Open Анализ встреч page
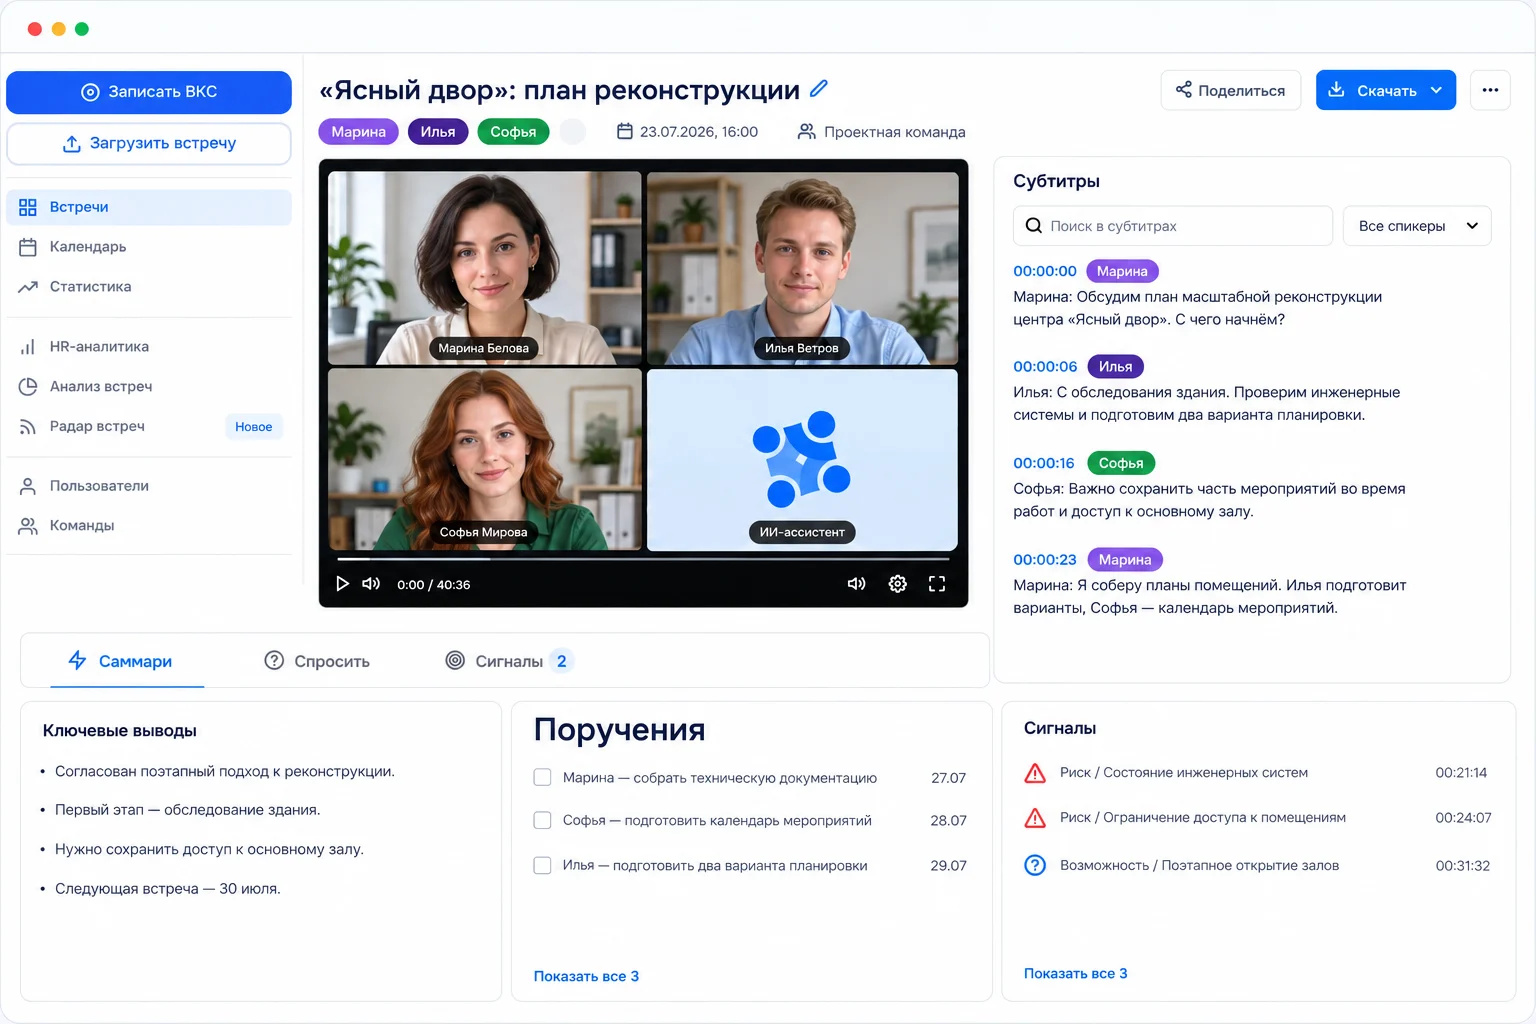This screenshot has width=1536, height=1024. (x=149, y=387)
